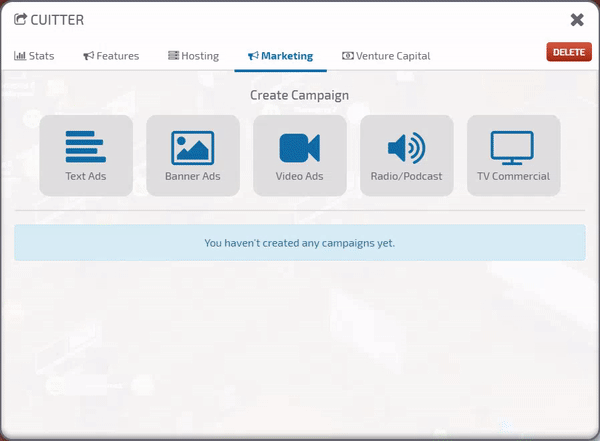Click the "Radio/Podcast" caption text

click(406, 176)
